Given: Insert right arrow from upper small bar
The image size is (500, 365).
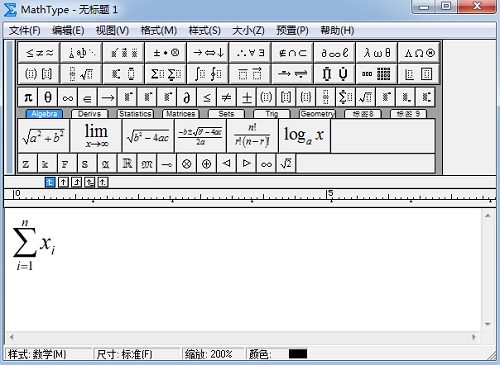Looking at the screenshot, I should (x=107, y=97).
